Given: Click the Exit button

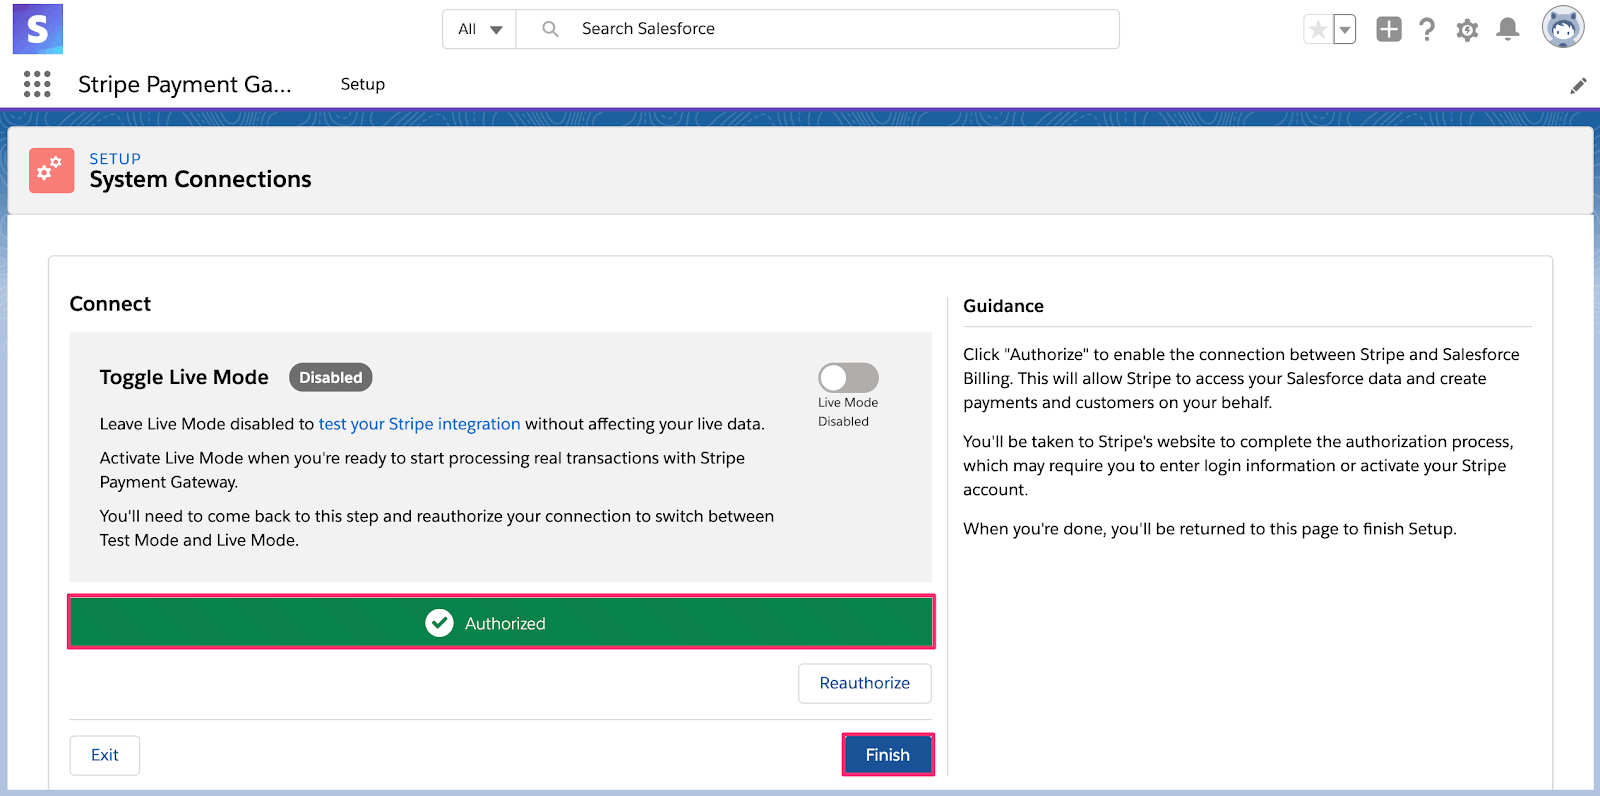Looking at the screenshot, I should pos(104,755).
